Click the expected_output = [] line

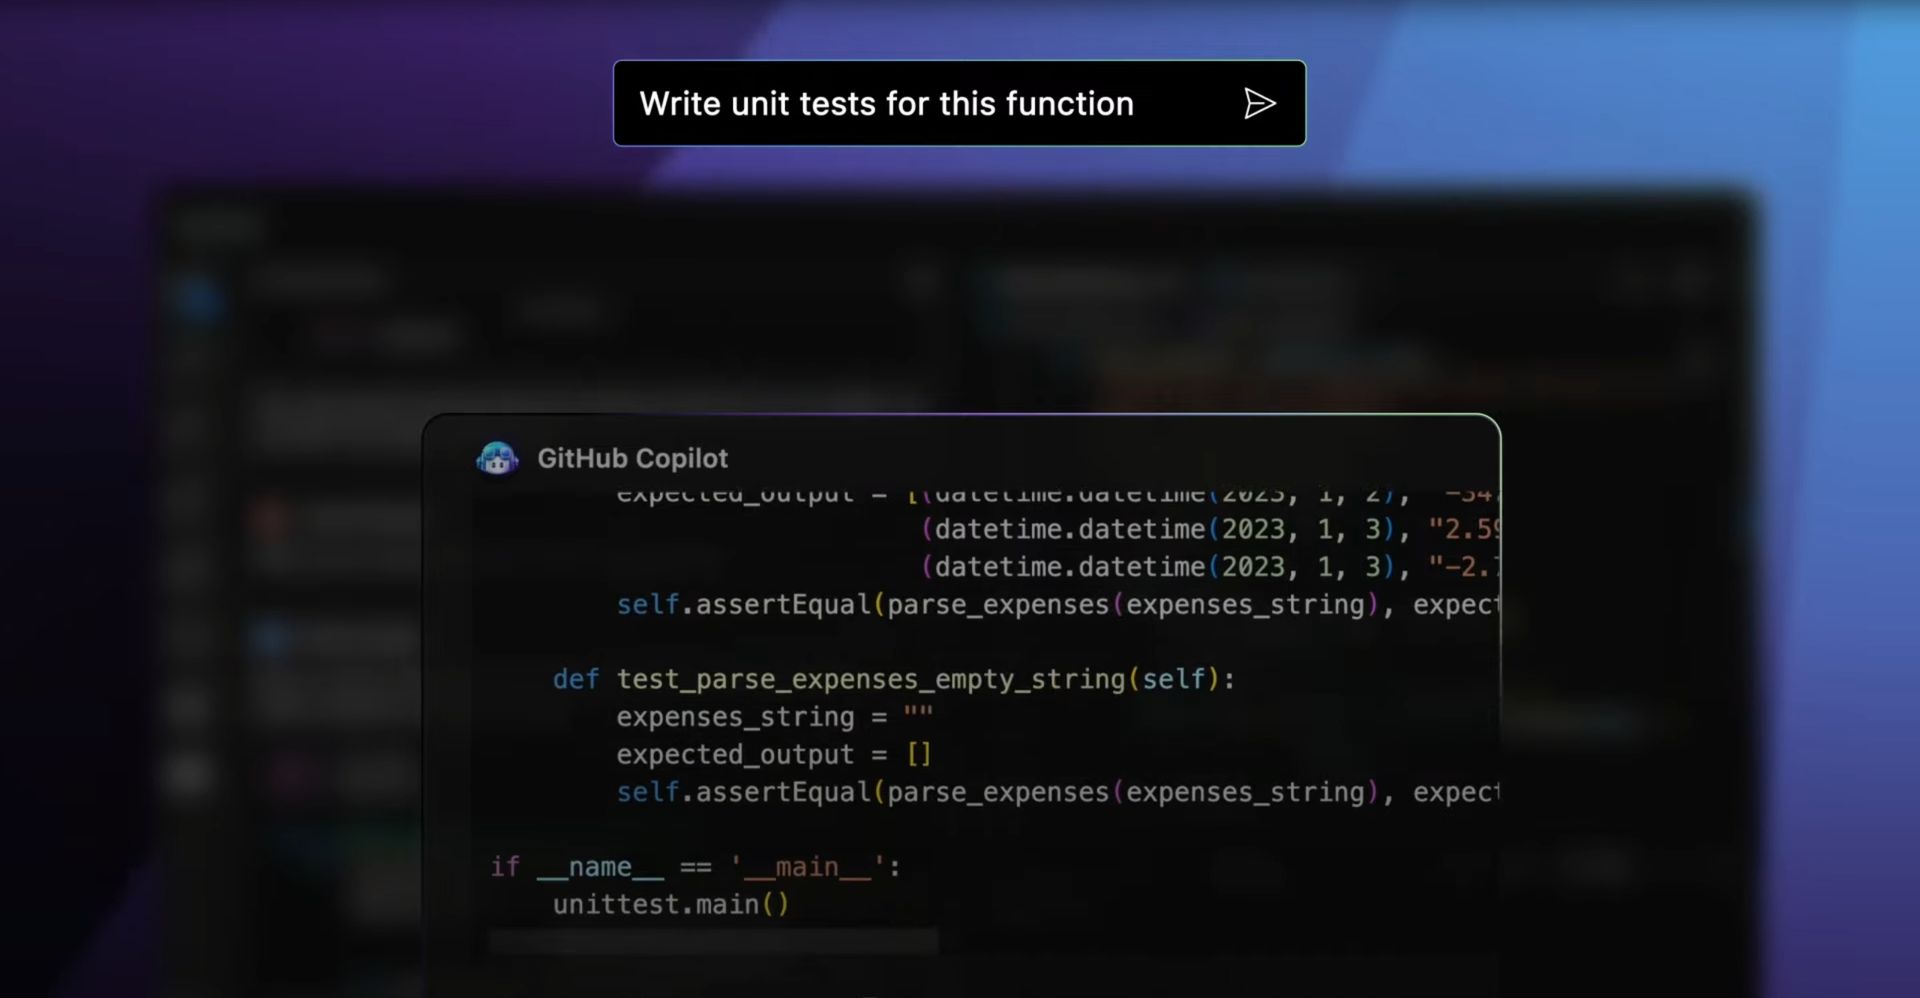tap(772, 754)
